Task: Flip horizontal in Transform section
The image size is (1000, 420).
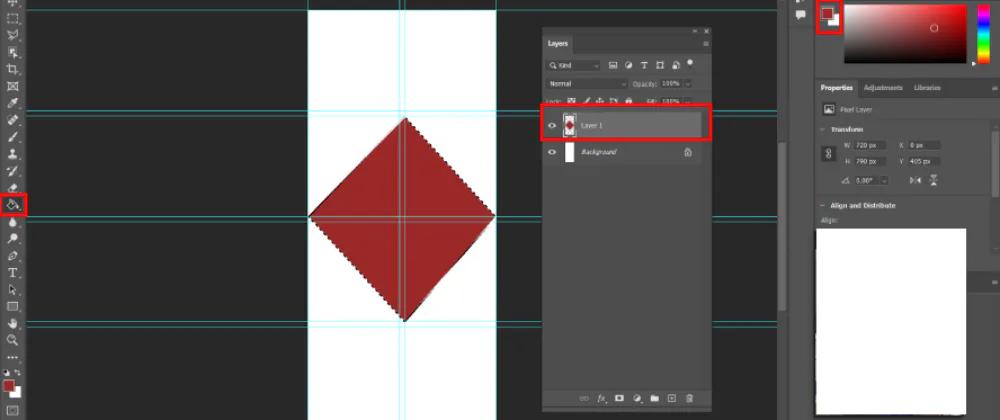Action: click(x=914, y=180)
